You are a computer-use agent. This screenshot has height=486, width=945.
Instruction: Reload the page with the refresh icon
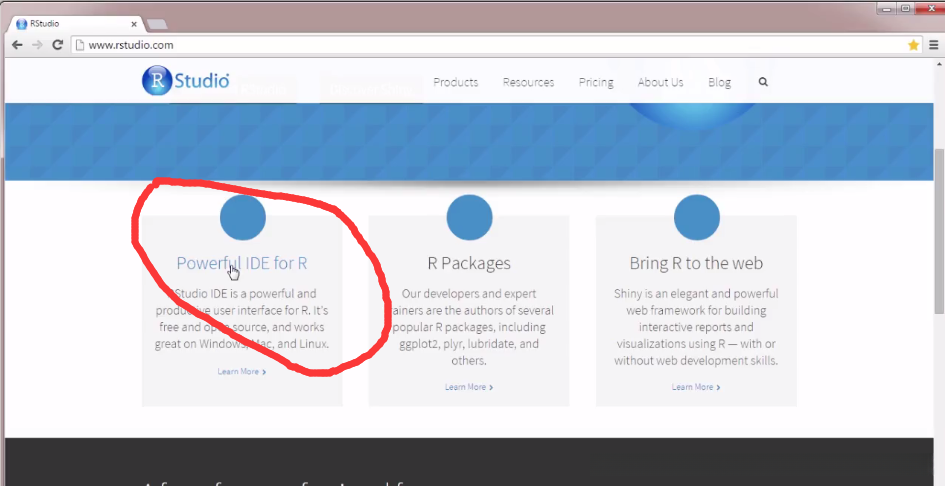click(57, 45)
